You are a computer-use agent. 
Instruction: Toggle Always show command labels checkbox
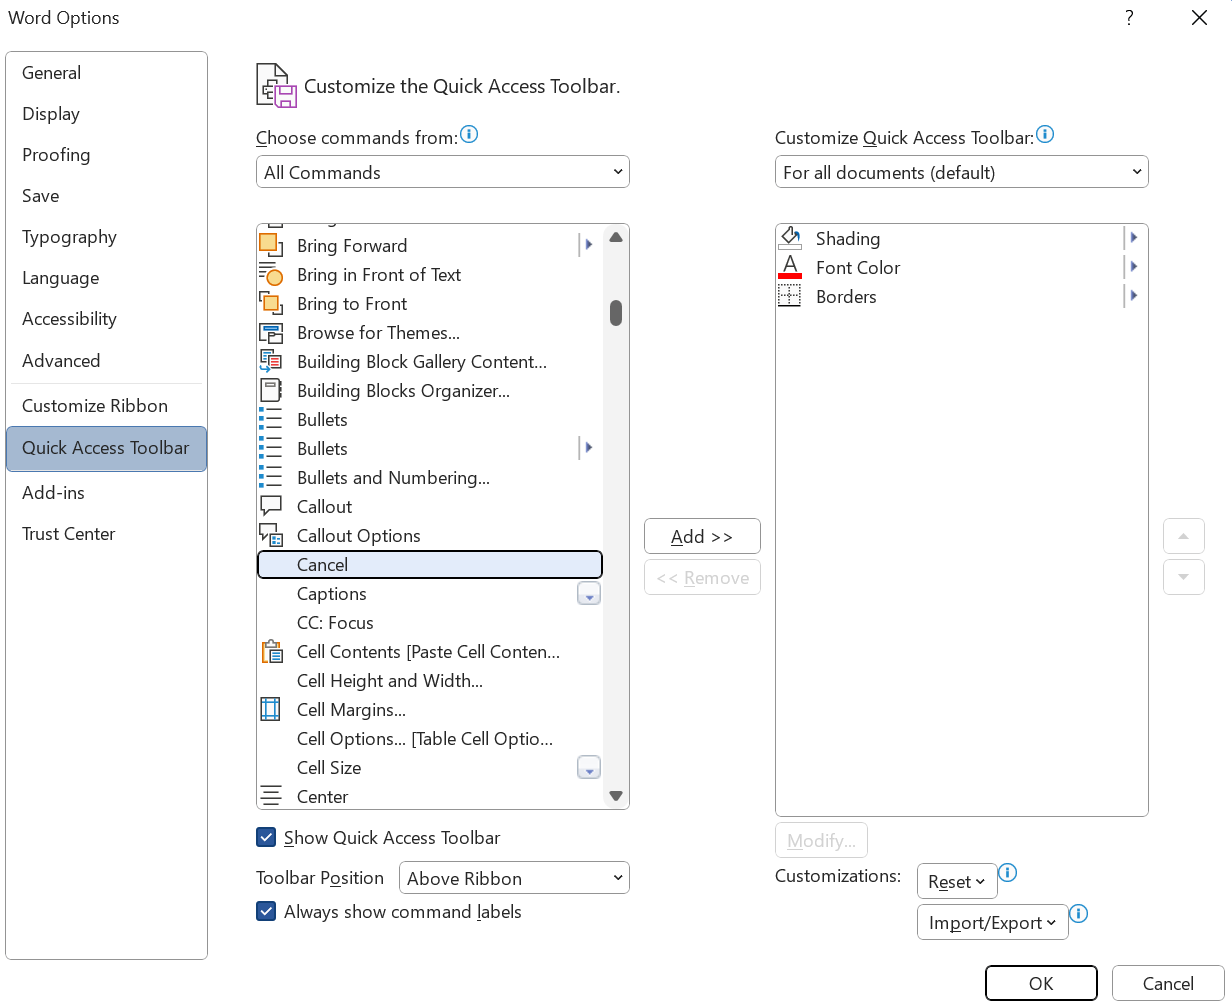[x=266, y=911]
